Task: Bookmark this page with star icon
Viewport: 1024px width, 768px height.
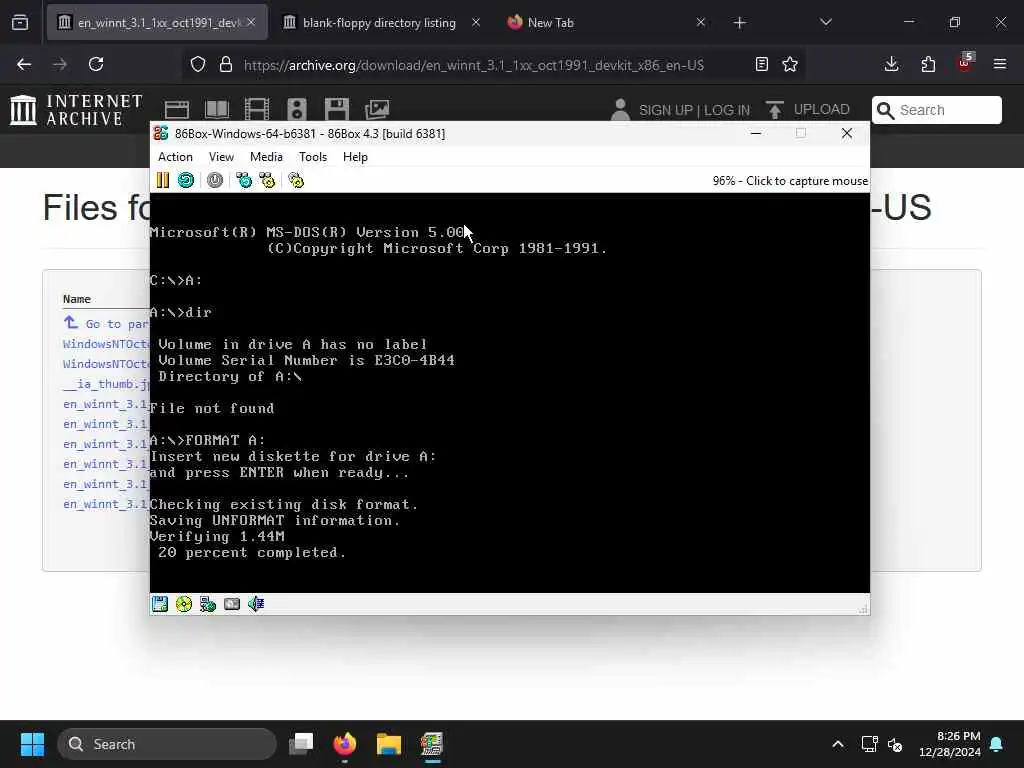Action: 790,64
